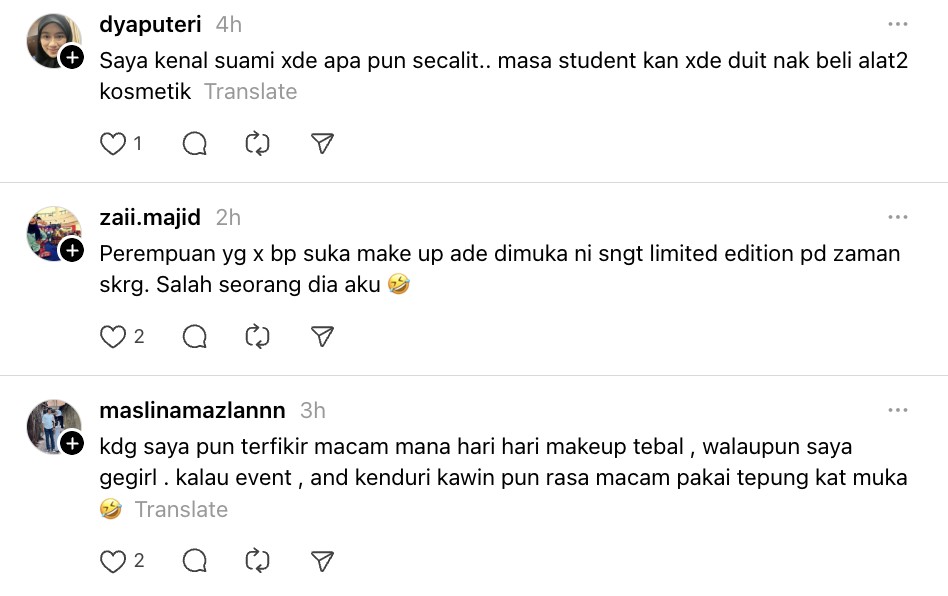Viewport: 948px width, 596px height.
Task: Repost dyaputeri's comment
Action: (x=258, y=144)
